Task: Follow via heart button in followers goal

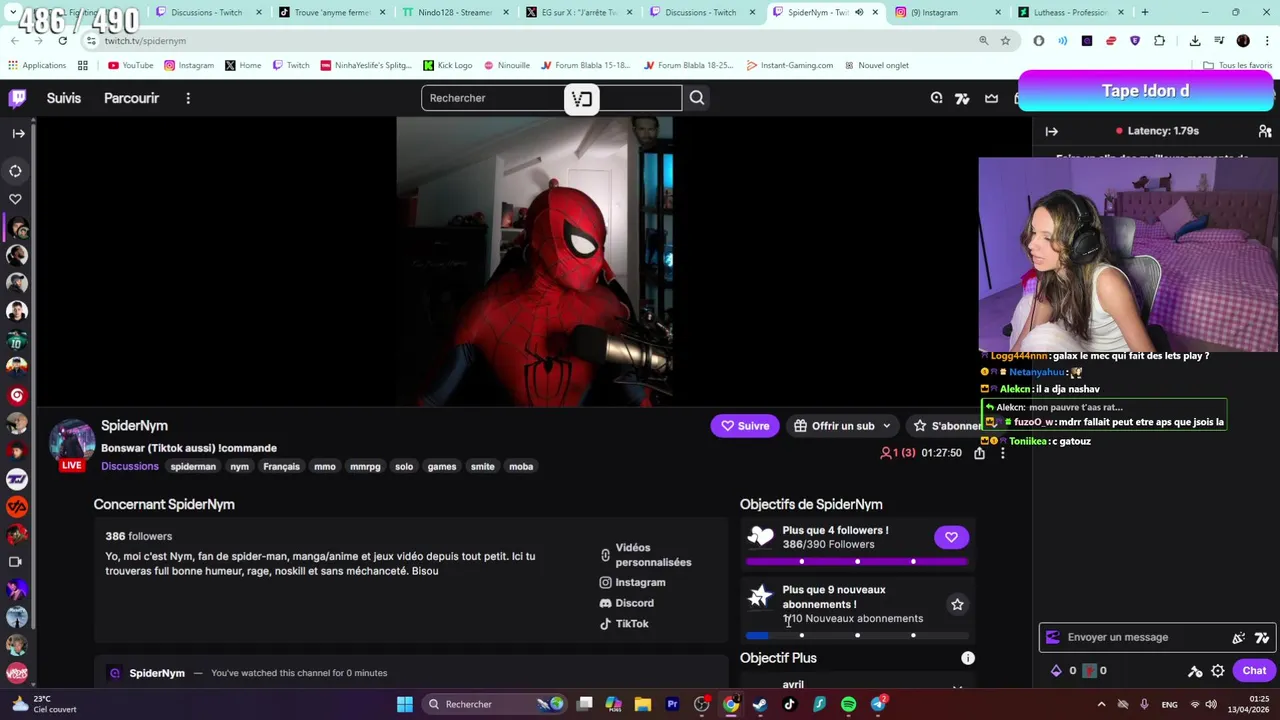Action: coord(951,537)
